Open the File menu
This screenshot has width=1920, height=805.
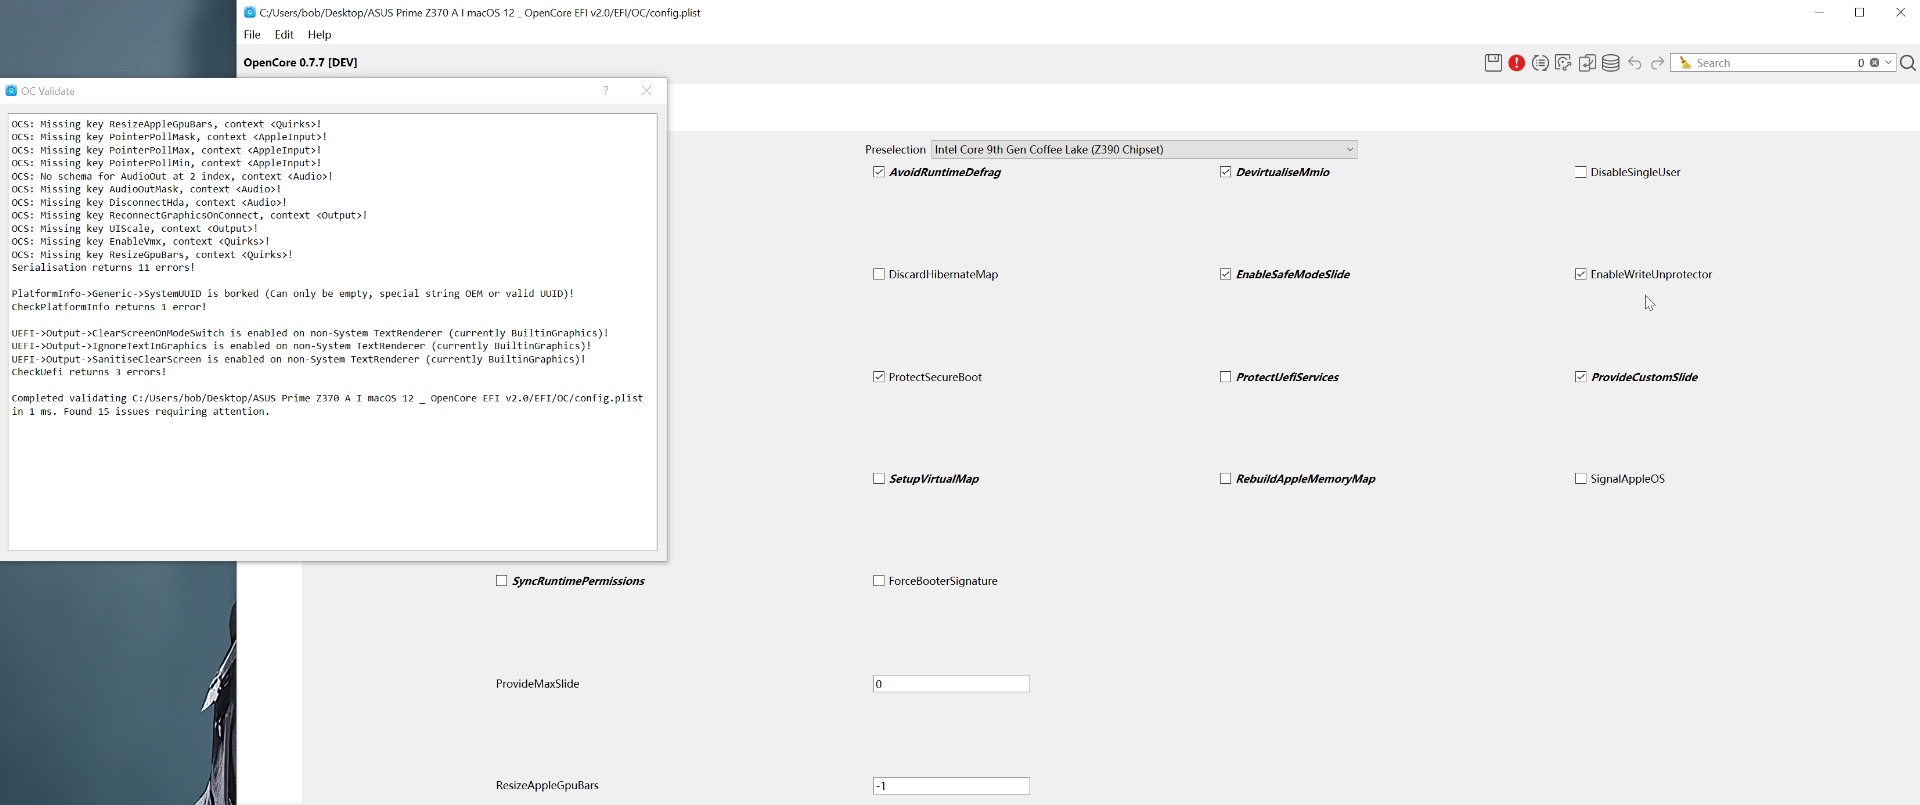pyautogui.click(x=252, y=35)
